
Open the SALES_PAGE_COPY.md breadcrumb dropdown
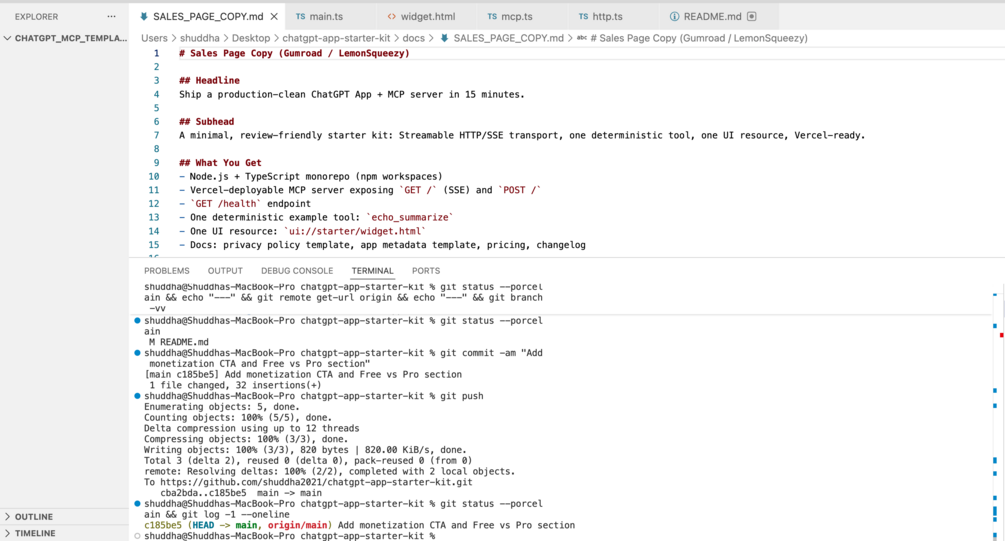coord(508,38)
